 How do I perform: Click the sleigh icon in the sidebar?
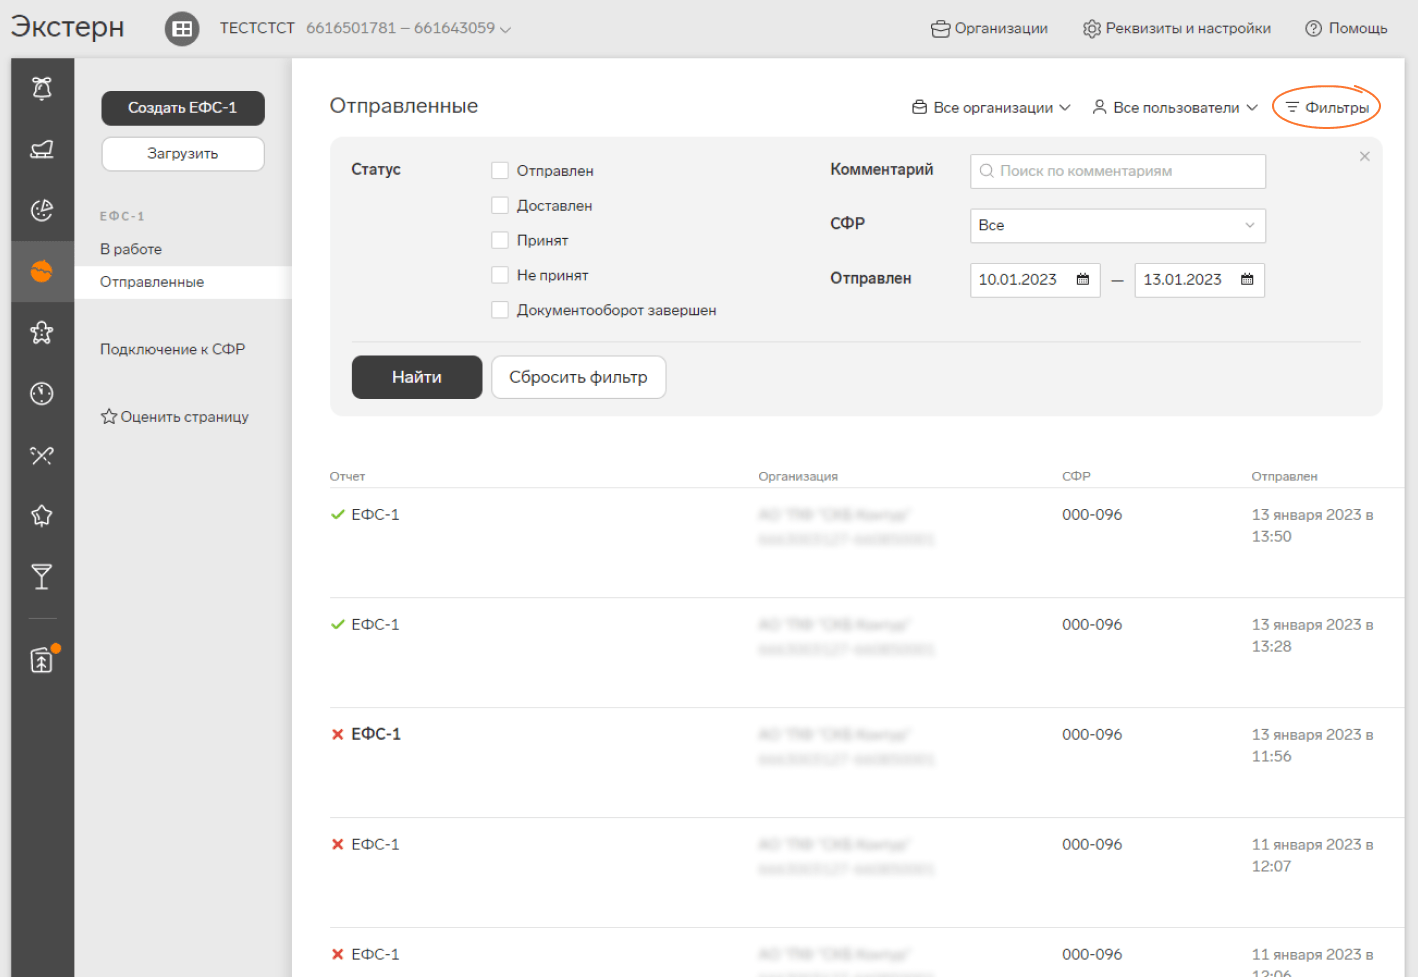tap(42, 149)
